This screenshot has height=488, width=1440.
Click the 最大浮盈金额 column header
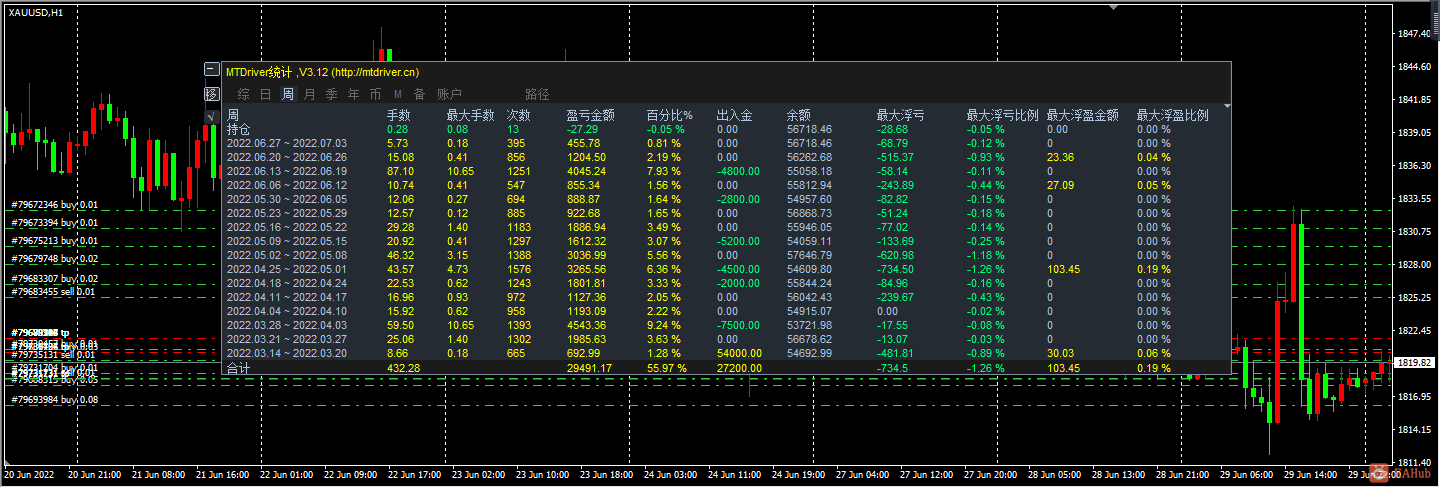(x=1083, y=115)
